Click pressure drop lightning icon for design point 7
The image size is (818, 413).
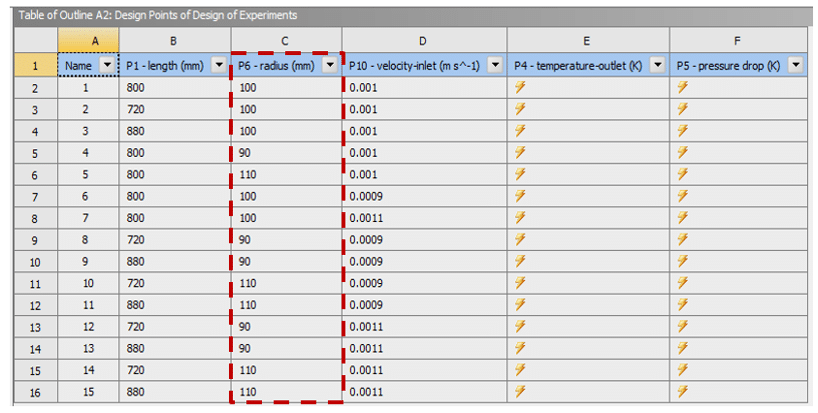(683, 217)
